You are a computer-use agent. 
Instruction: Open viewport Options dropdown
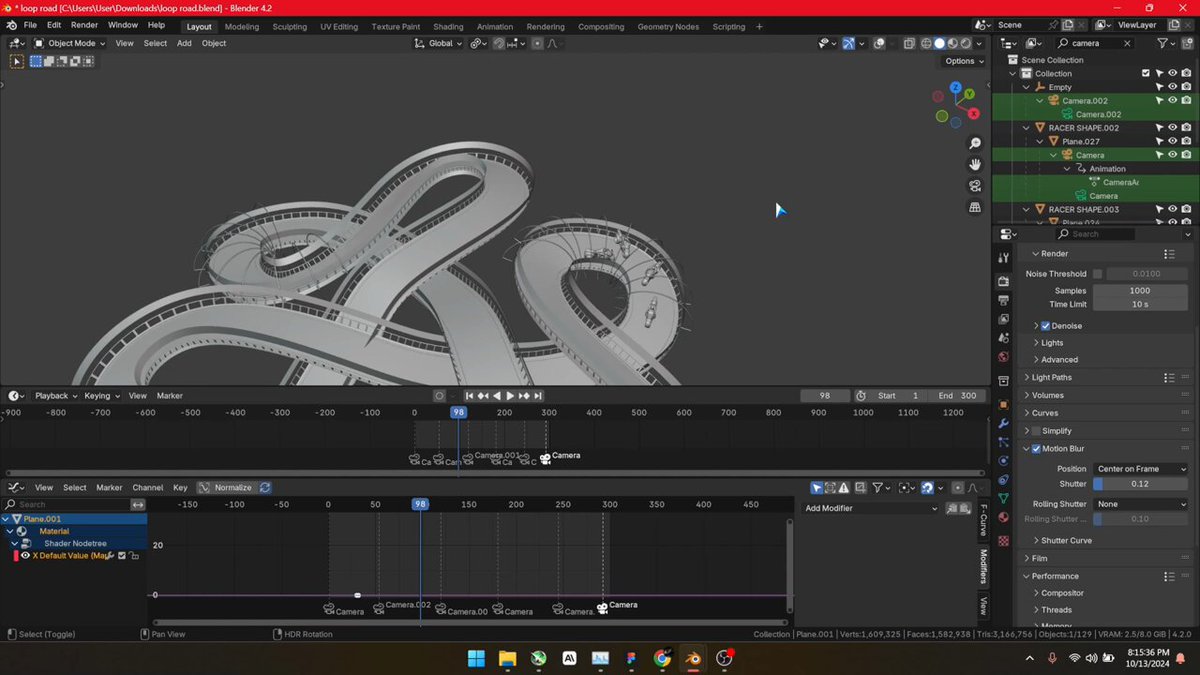coord(964,61)
